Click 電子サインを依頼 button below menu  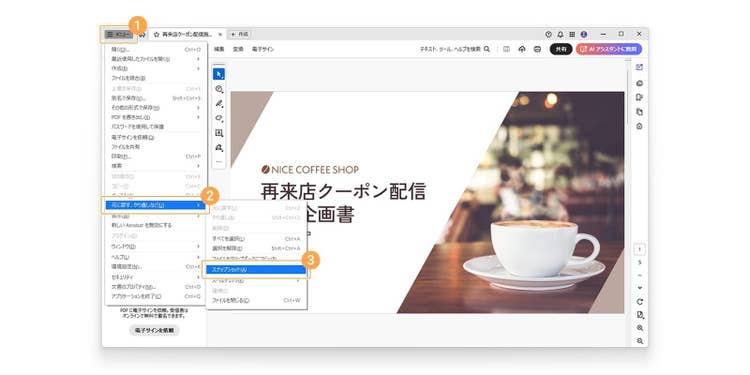click(x=154, y=330)
